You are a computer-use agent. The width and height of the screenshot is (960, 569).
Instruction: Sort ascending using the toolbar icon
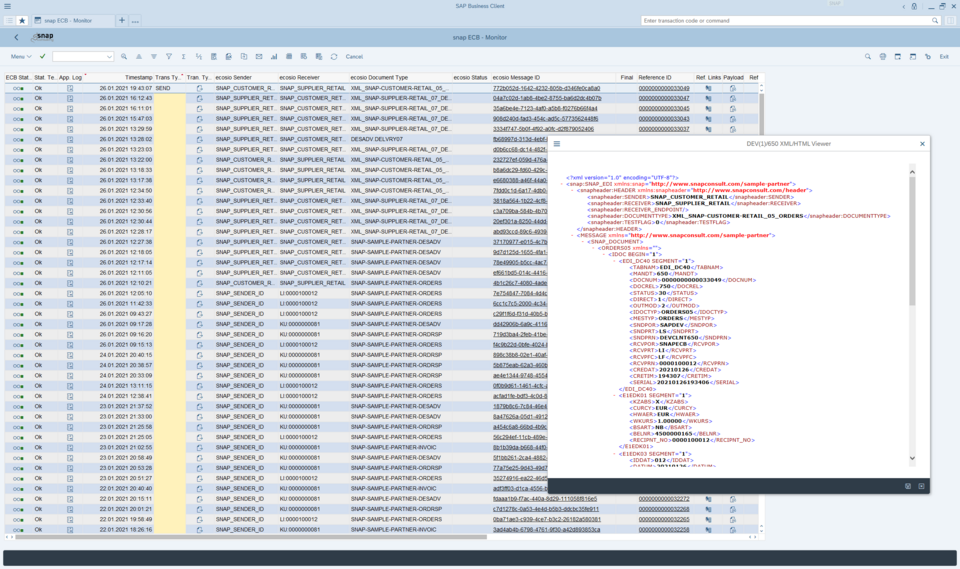click(x=139, y=56)
